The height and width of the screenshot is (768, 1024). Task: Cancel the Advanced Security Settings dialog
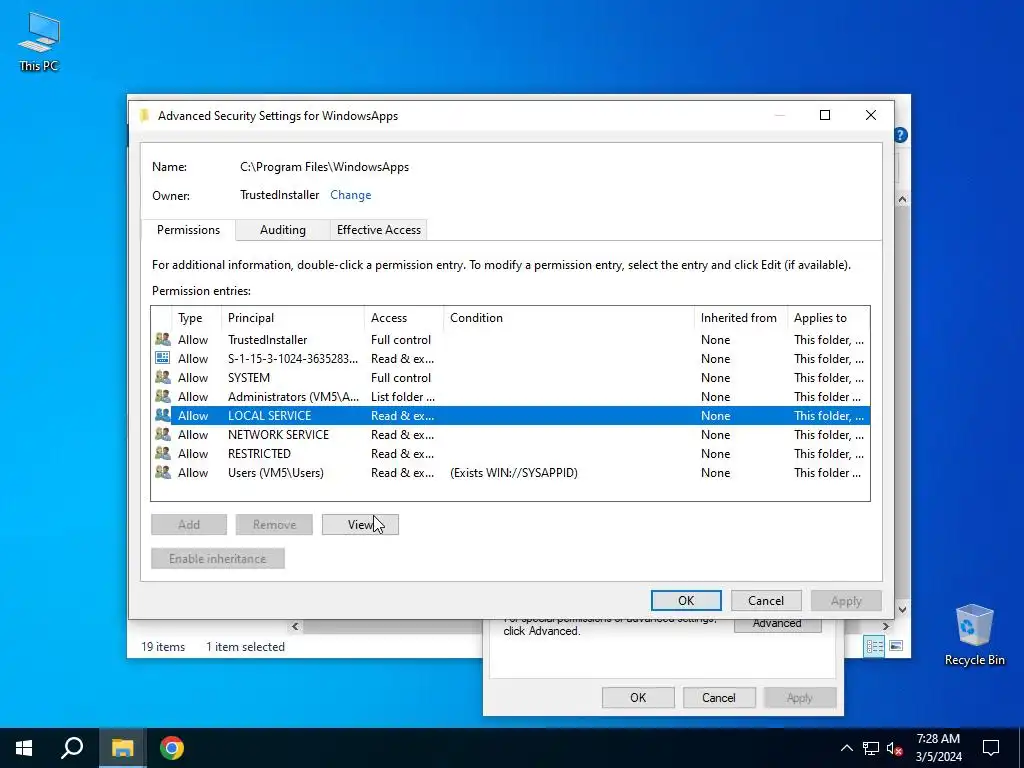(x=765, y=601)
